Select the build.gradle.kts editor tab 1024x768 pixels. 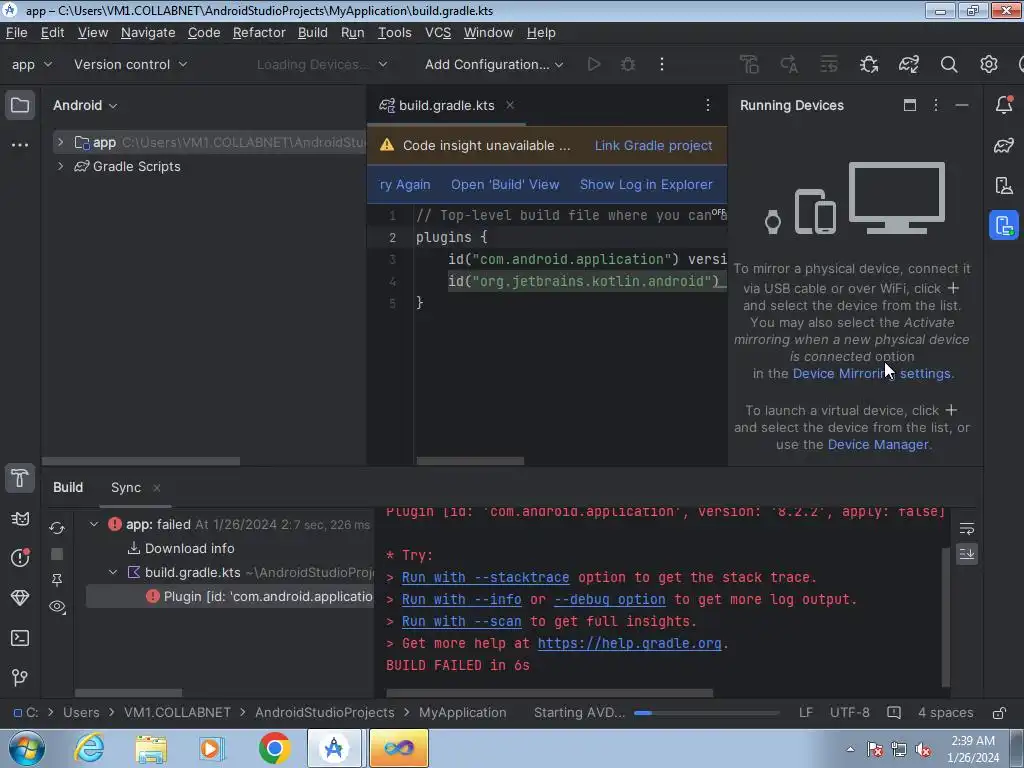click(447, 105)
